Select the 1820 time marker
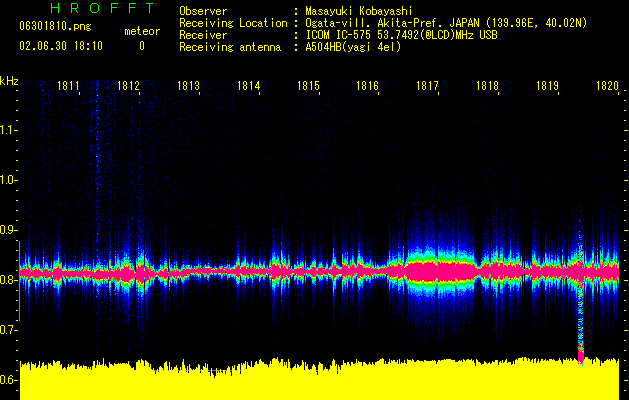The image size is (629, 400). point(607,87)
